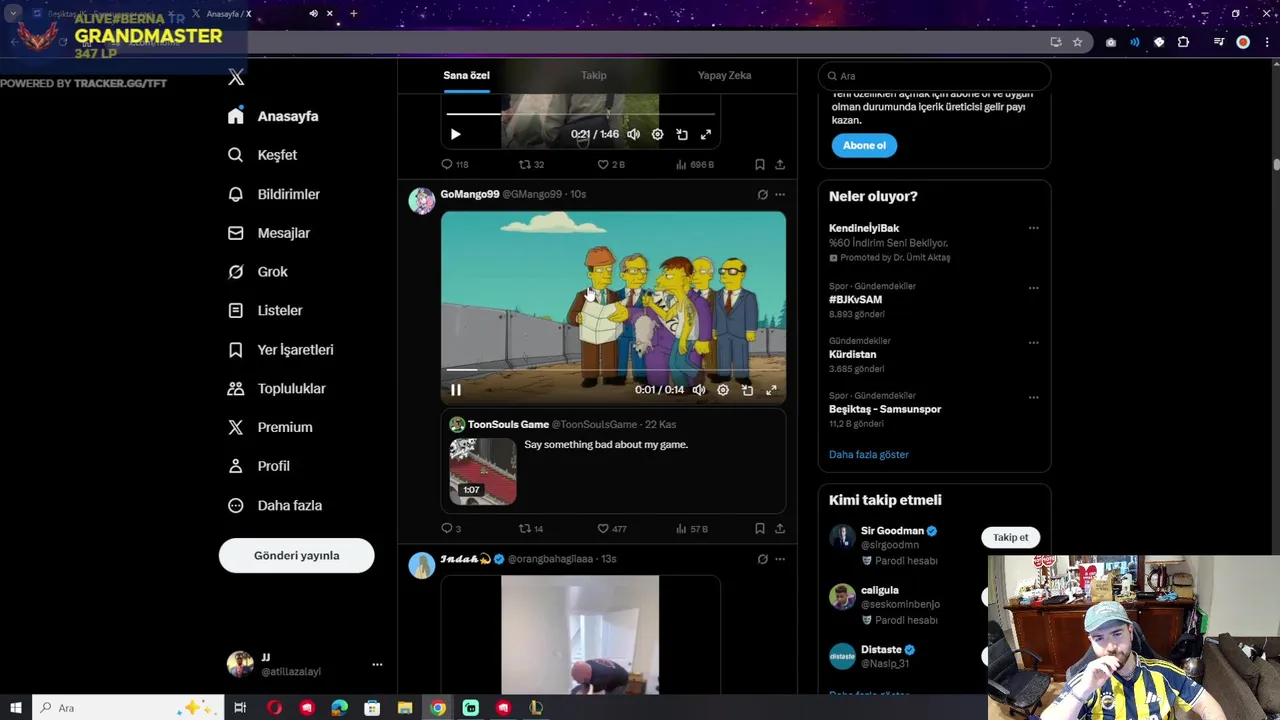The image size is (1280, 720).
Task: Bookmark the GoMango99 post
Action: 760,528
